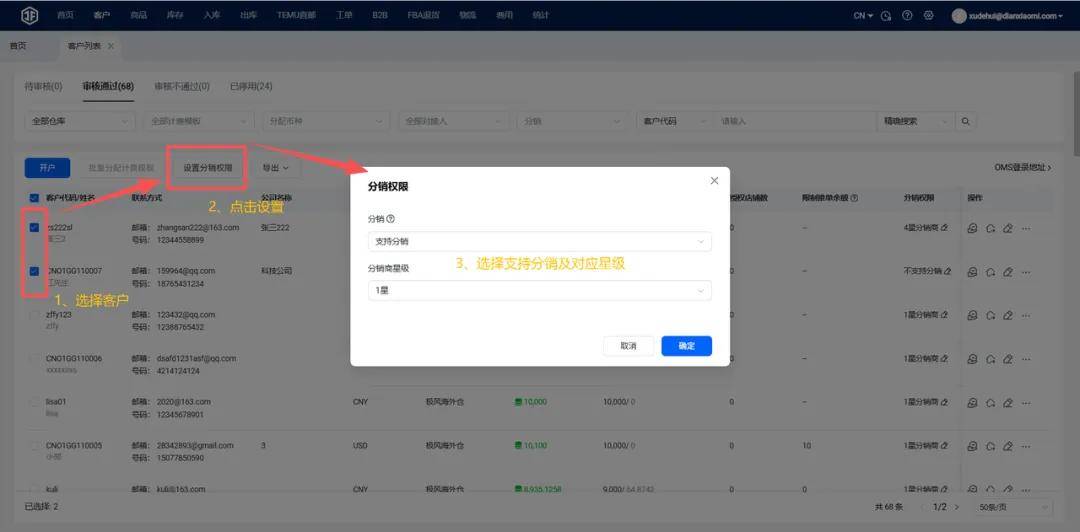Click the 取消 button in dialog
This screenshot has width=1080, height=532.
pyautogui.click(x=628, y=346)
